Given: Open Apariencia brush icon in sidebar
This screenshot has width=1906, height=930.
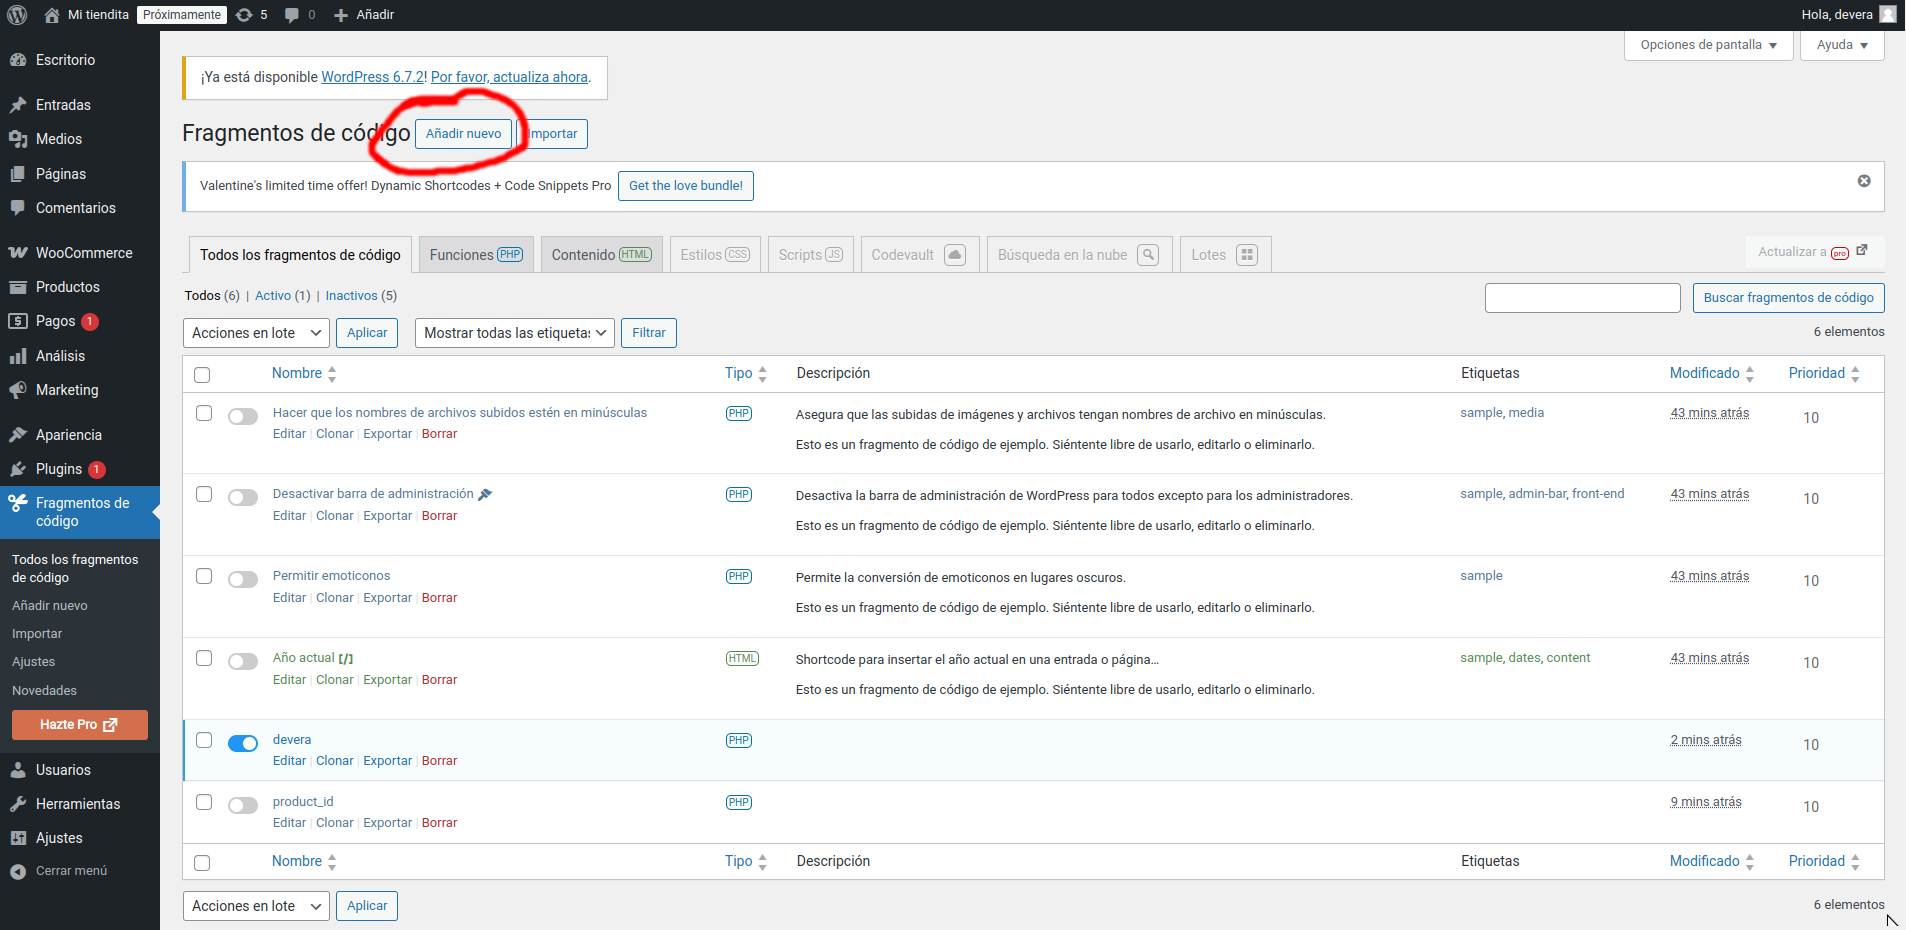Looking at the screenshot, I should pos(18,435).
